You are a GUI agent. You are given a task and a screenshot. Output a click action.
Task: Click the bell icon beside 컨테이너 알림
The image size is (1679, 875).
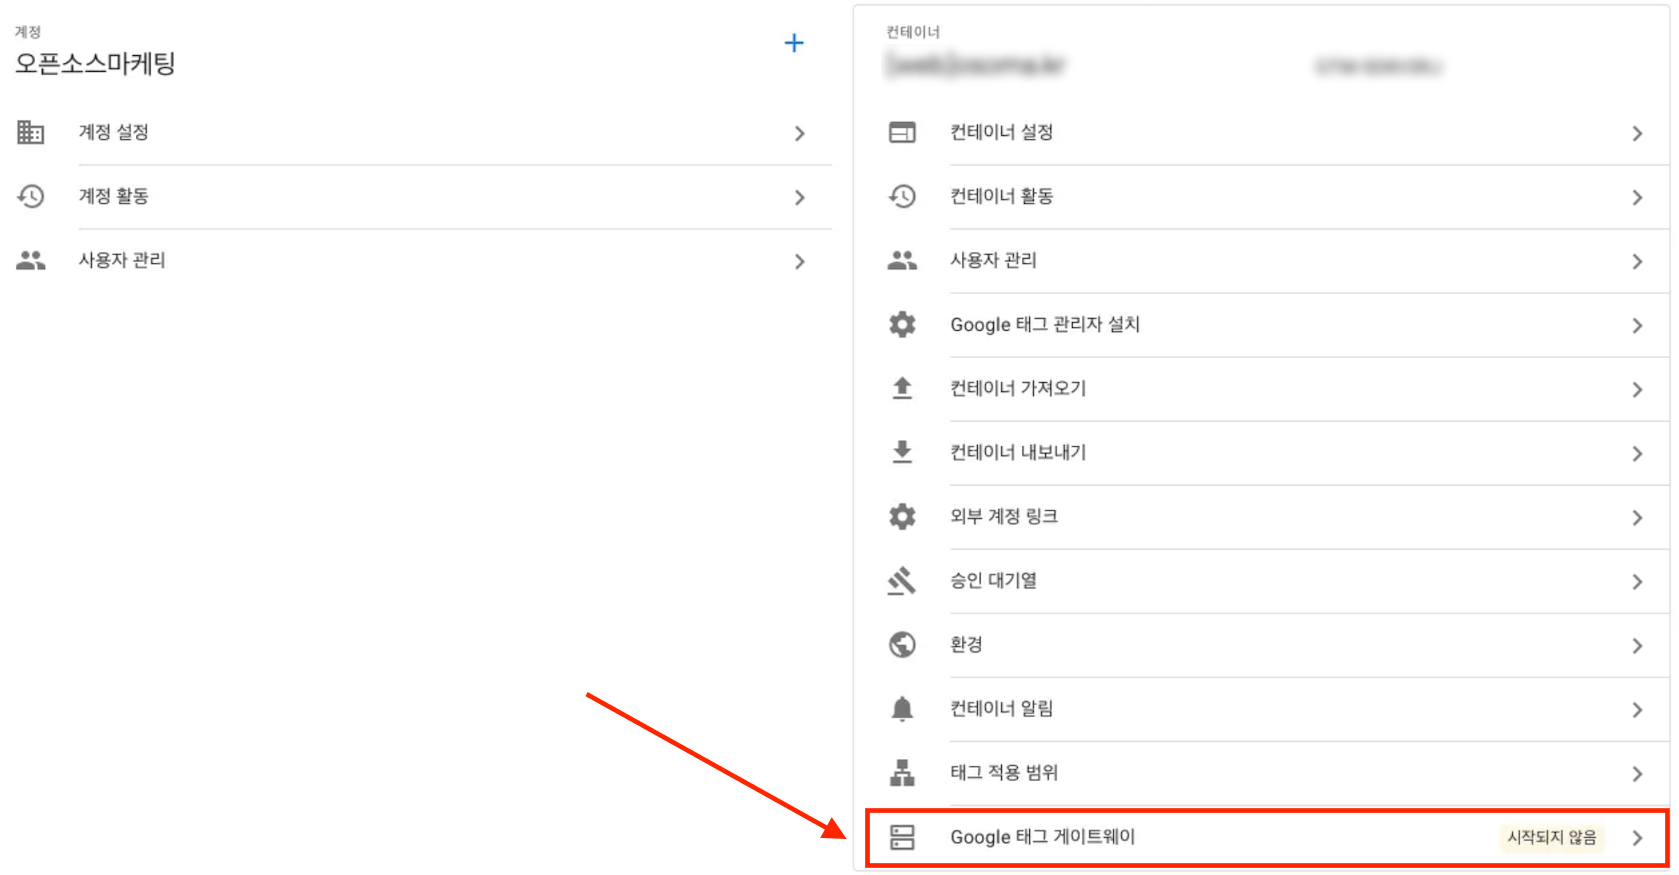point(902,708)
